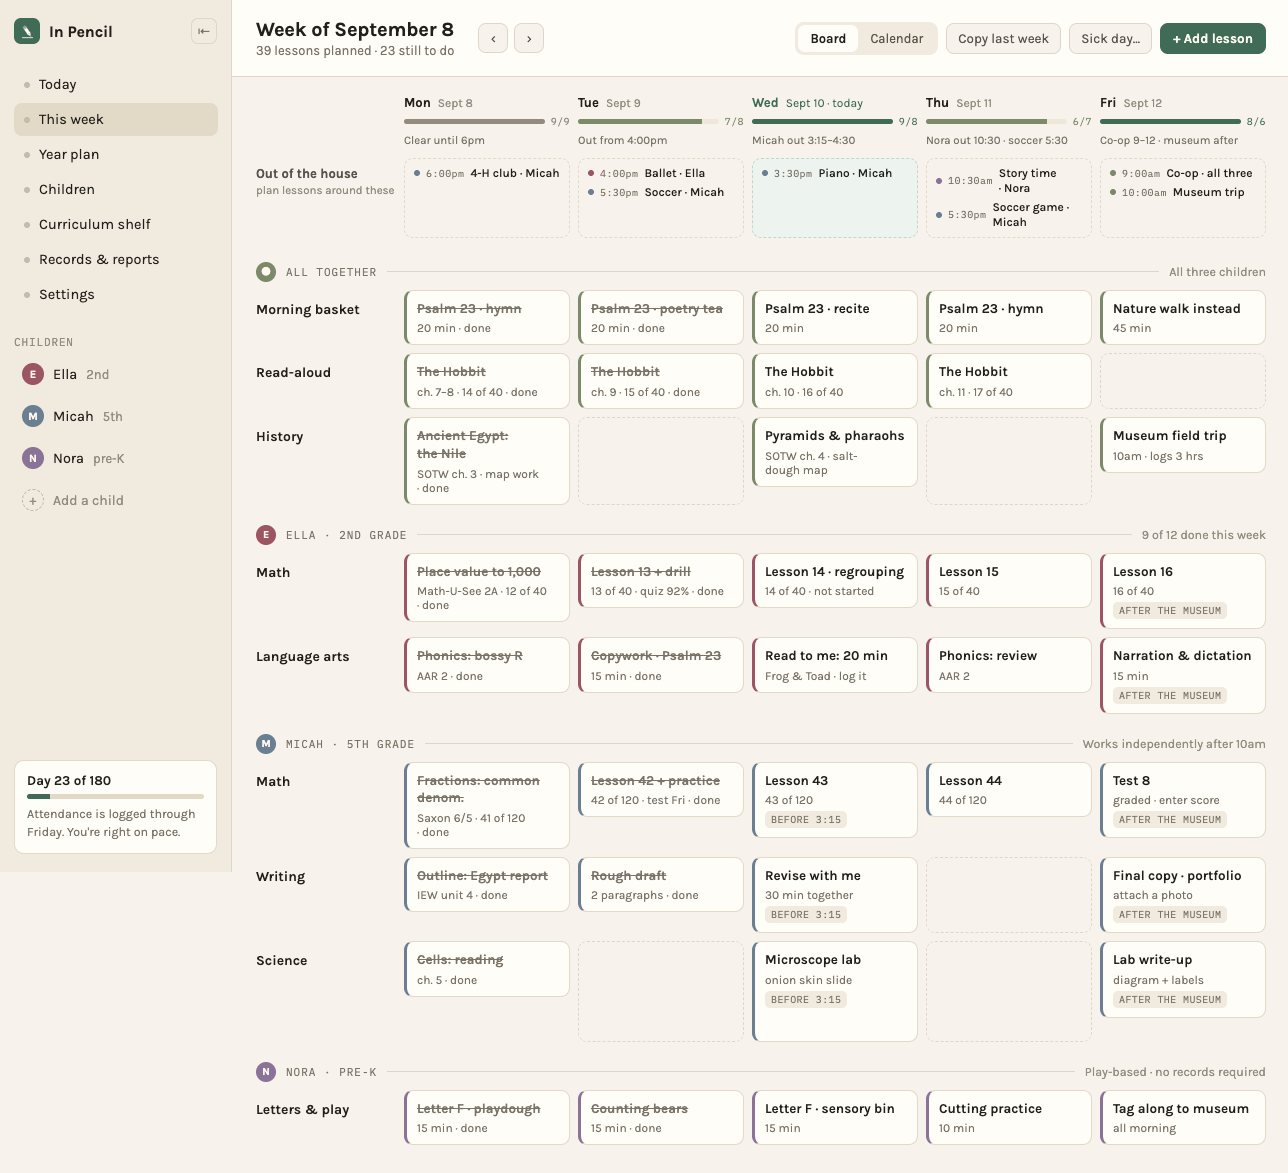The height and width of the screenshot is (1173, 1288).
Task: Click the Ella 2nd Grade section badge
Action: (x=266, y=535)
